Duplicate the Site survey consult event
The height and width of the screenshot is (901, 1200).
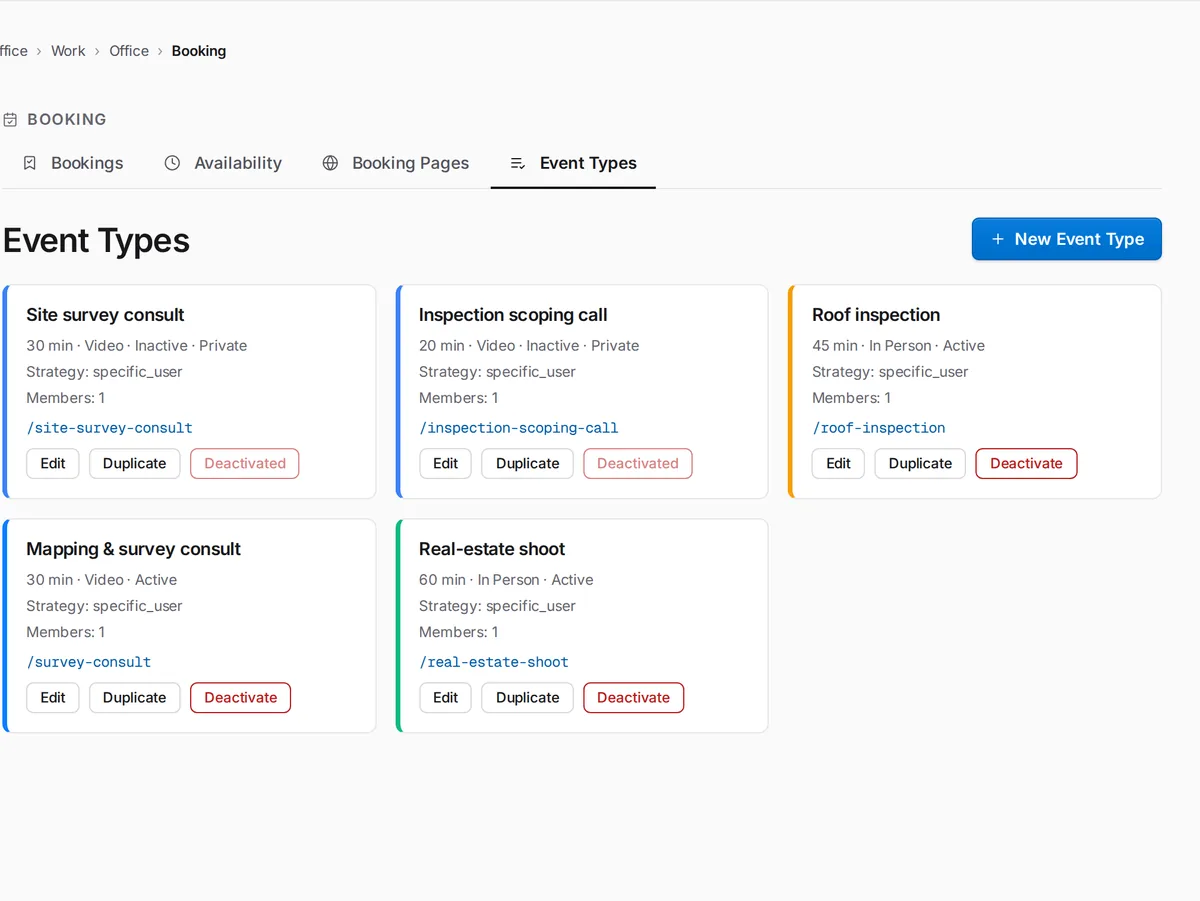[x=135, y=464]
